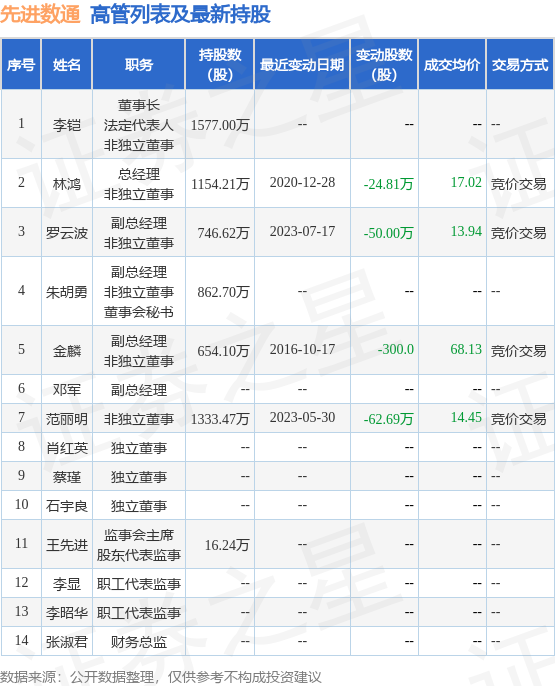This screenshot has height=686, width=555.
Task: Click 竞价交易 in 罗云波's row
Action: (x=519, y=233)
